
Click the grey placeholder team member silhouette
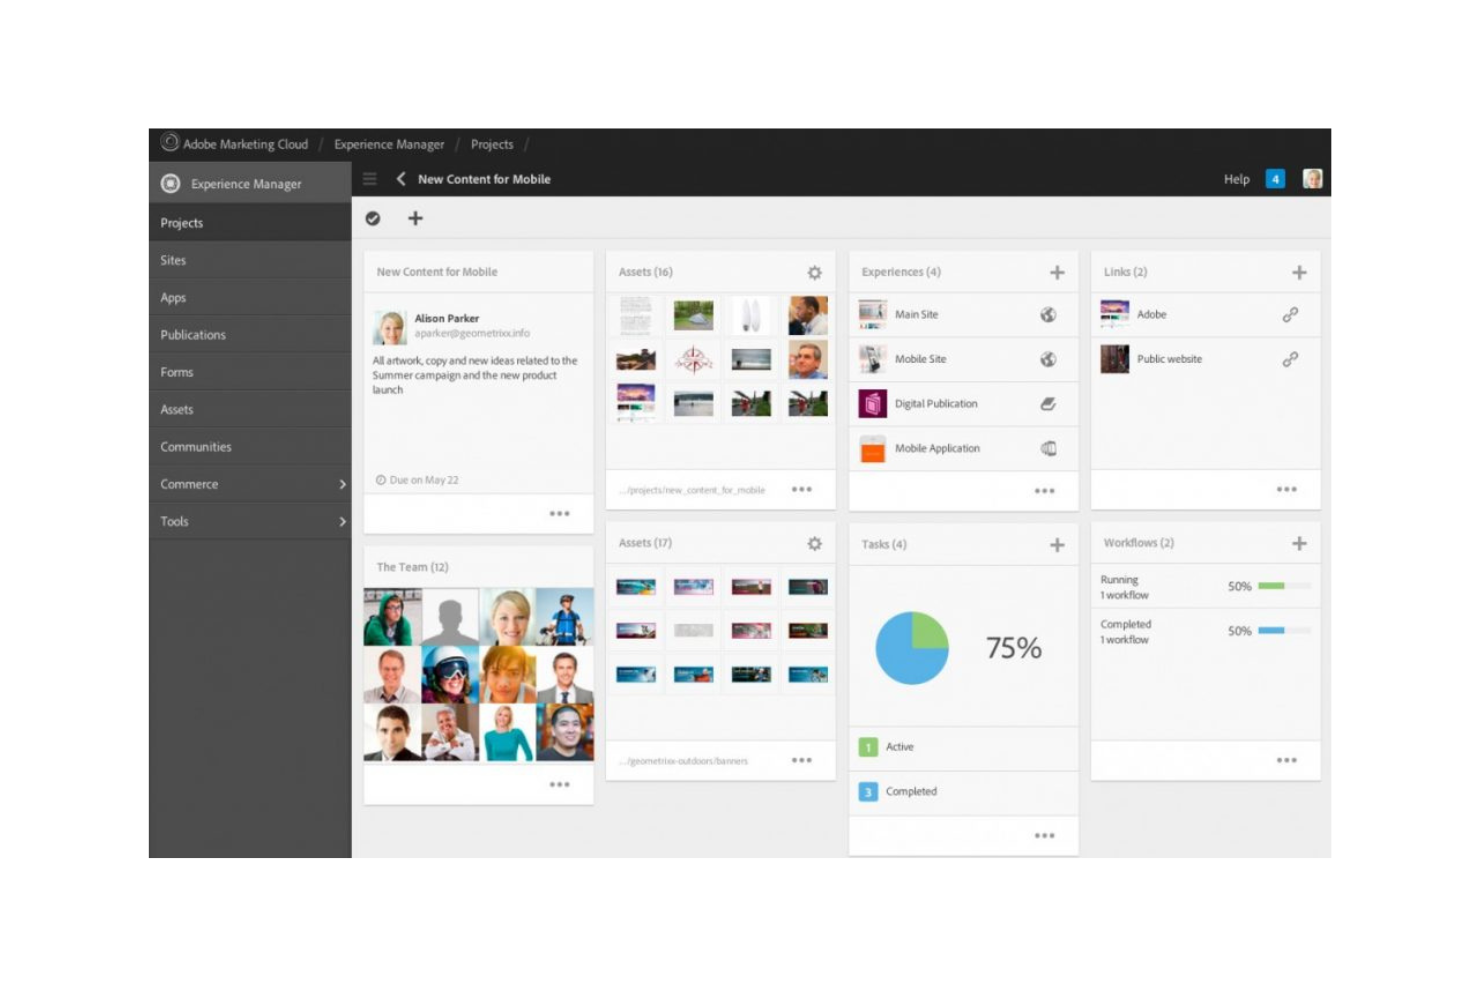(450, 617)
